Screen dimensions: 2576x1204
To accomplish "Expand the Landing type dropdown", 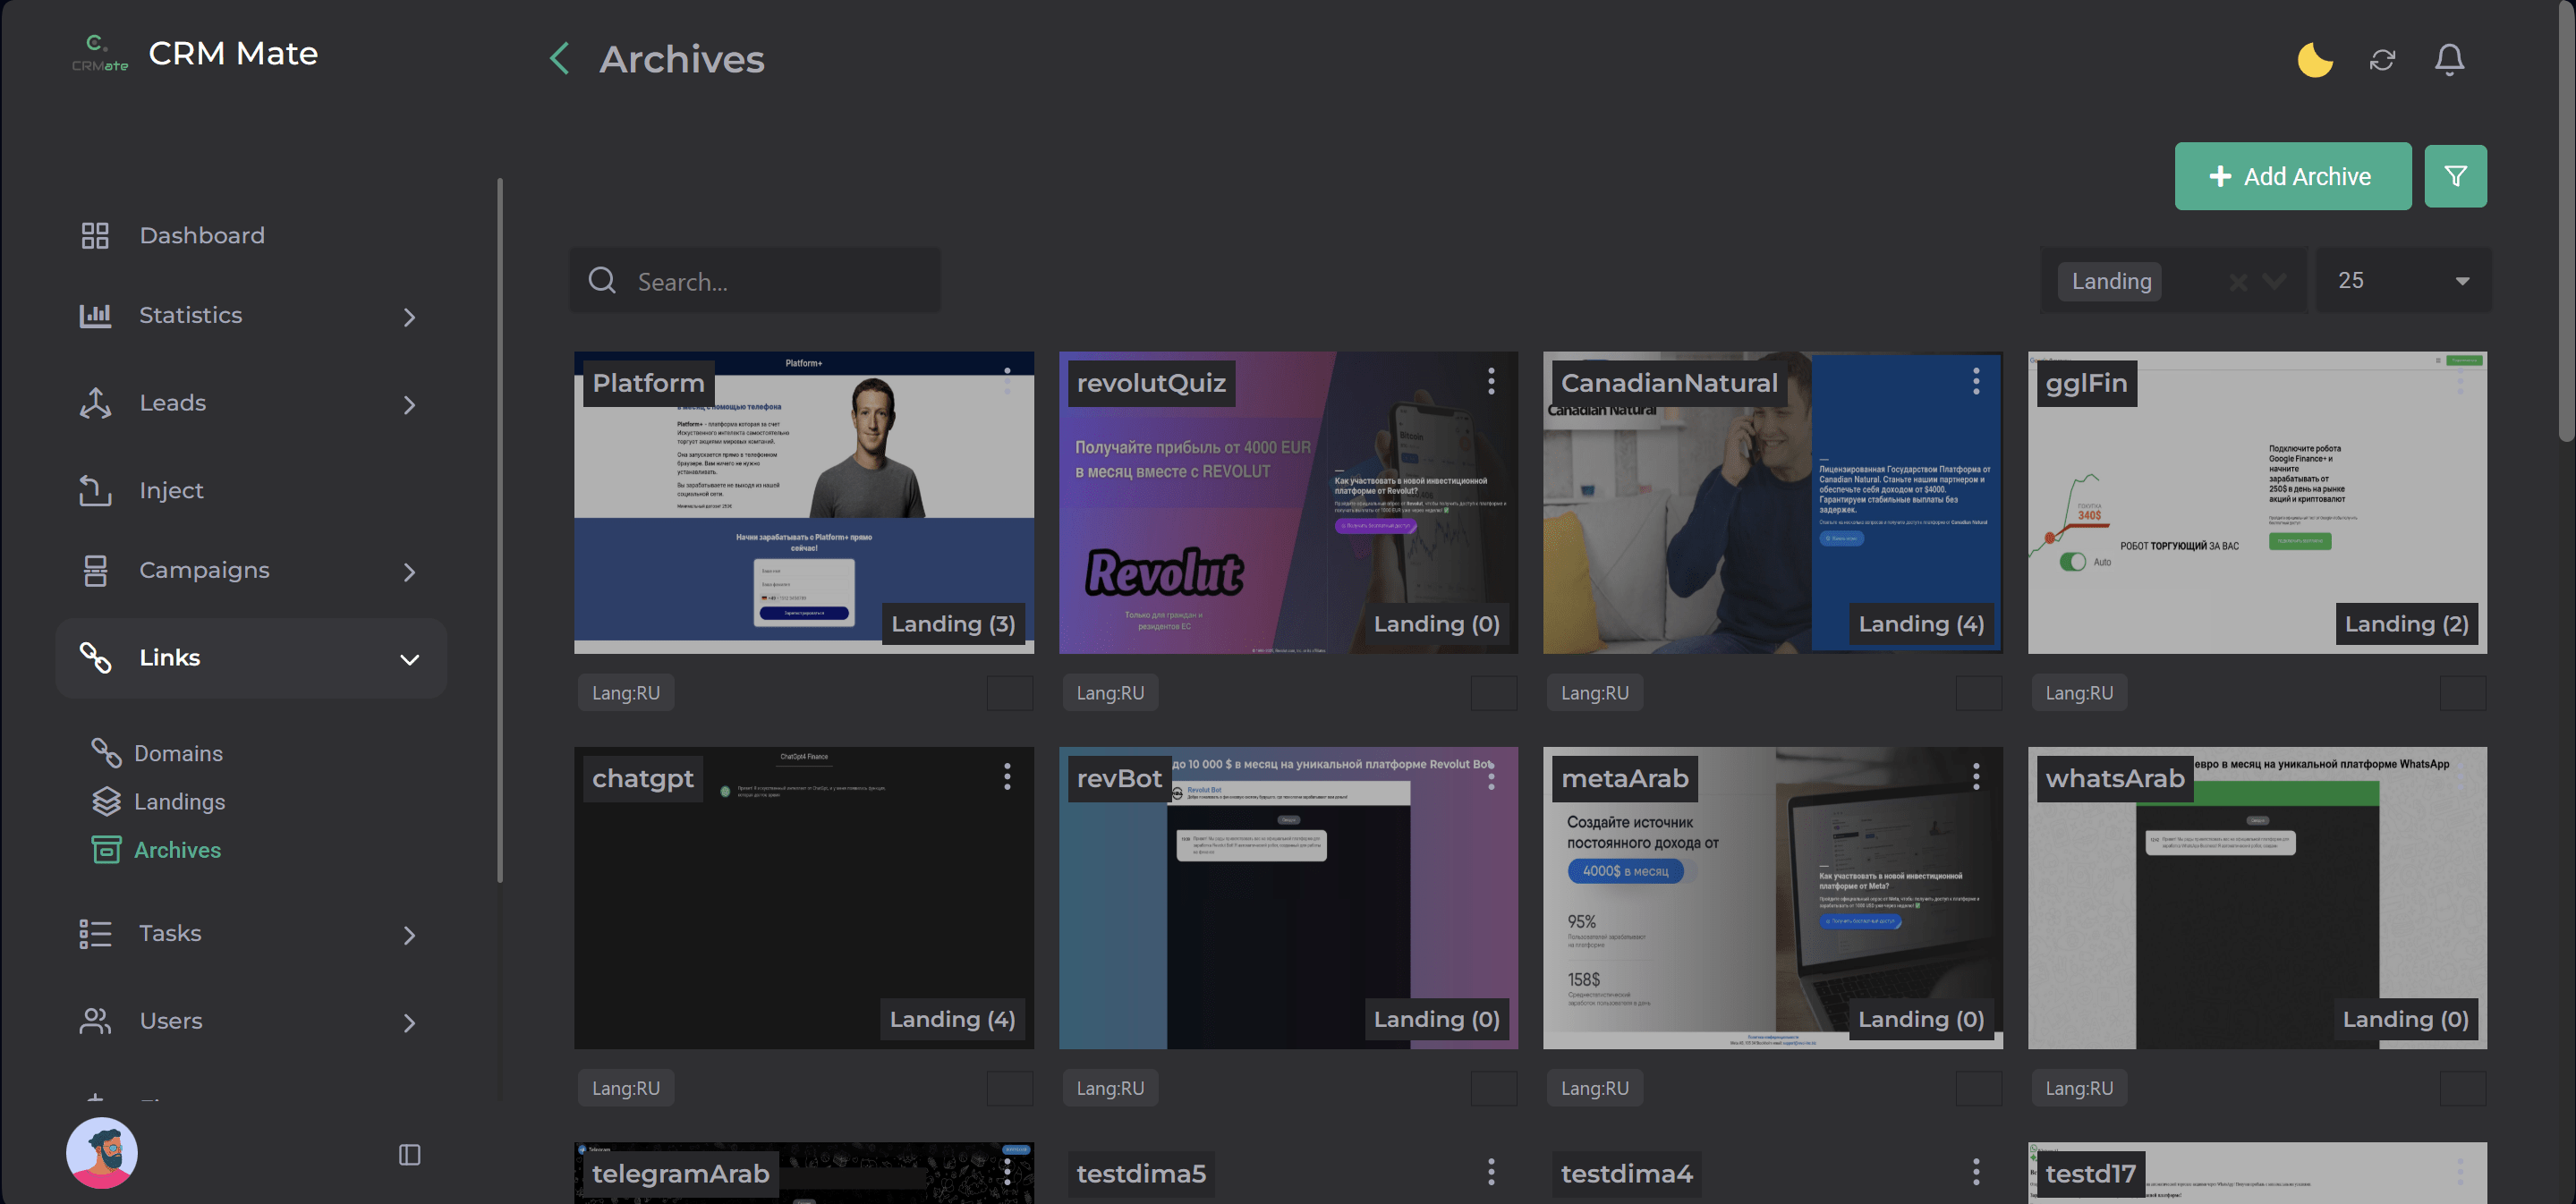I will (x=2274, y=282).
